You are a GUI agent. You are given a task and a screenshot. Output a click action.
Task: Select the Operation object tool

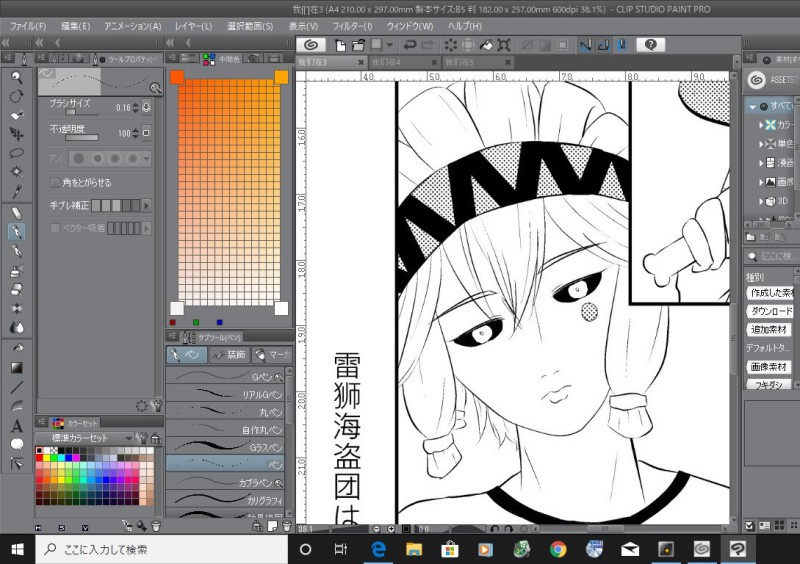[x=17, y=115]
